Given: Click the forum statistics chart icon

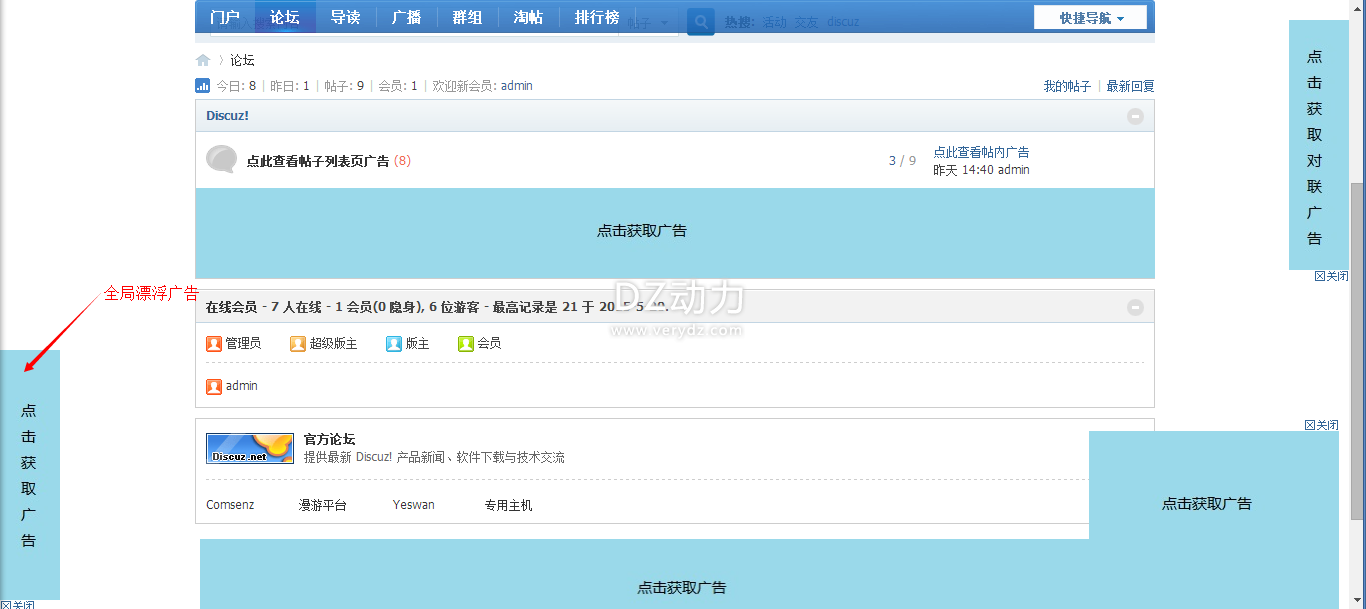Looking at the screenshot, I should (202, 86).
